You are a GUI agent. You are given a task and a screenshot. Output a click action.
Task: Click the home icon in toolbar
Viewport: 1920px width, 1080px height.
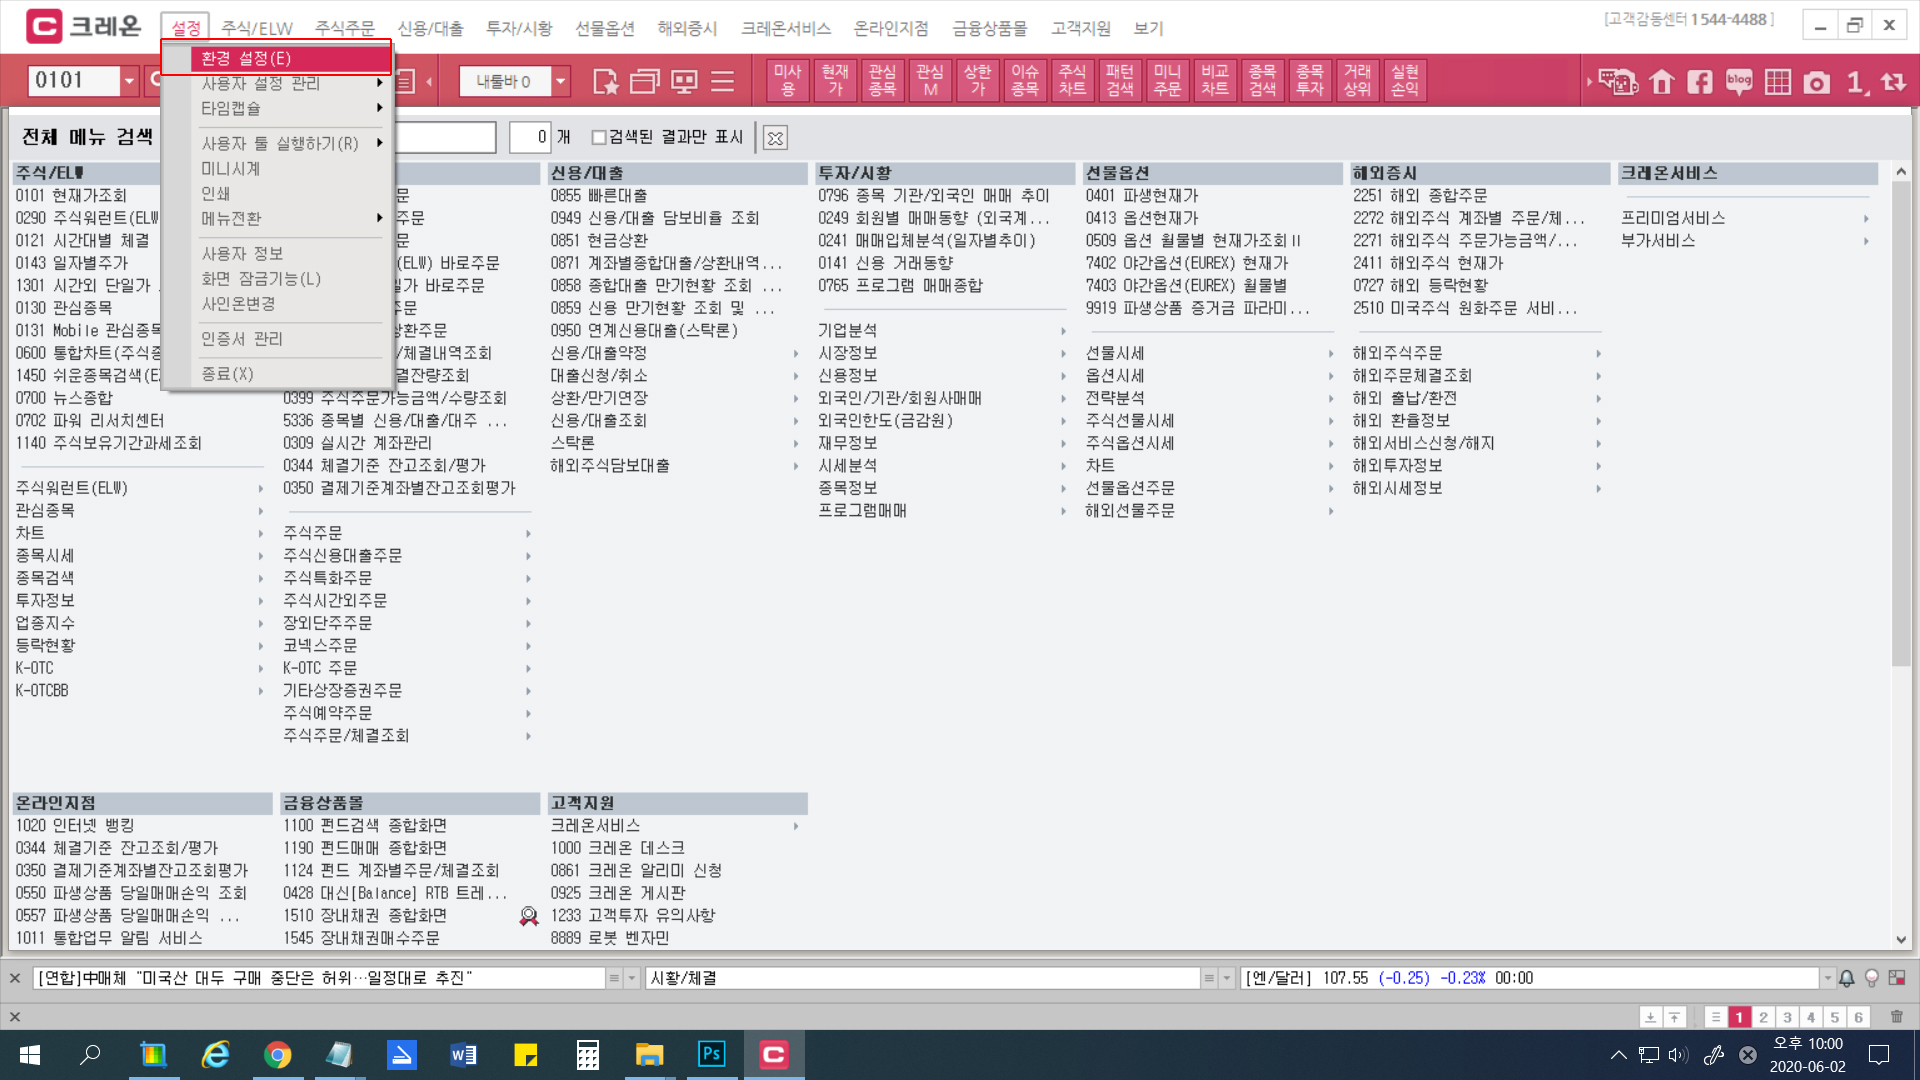coord(1662,82)
